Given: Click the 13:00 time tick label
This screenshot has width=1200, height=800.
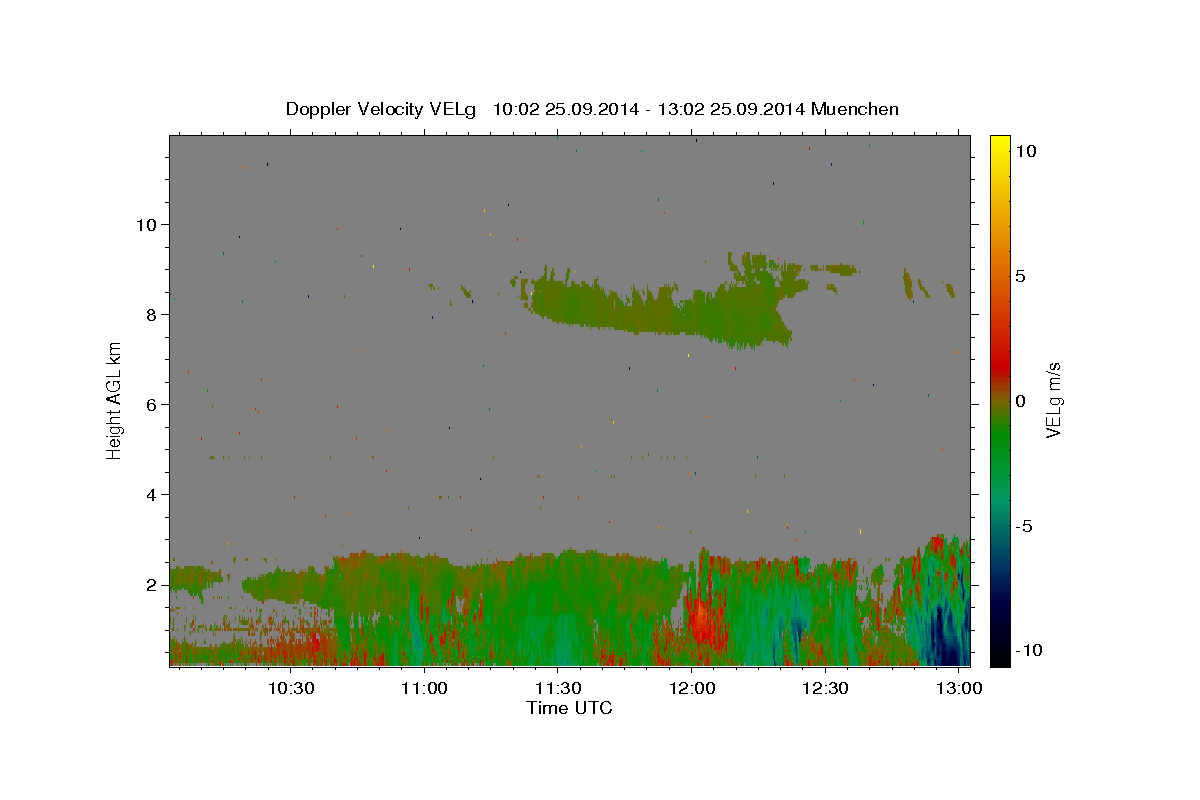Looking at the screenshot, I should click(959, 689).
